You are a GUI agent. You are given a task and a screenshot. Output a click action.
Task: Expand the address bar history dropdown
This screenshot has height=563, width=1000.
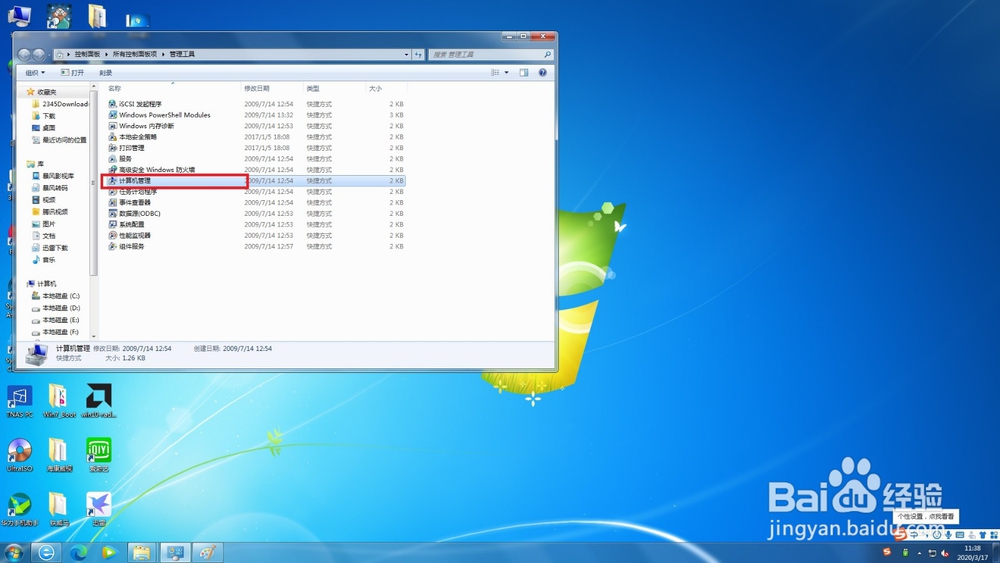point(406,54)
